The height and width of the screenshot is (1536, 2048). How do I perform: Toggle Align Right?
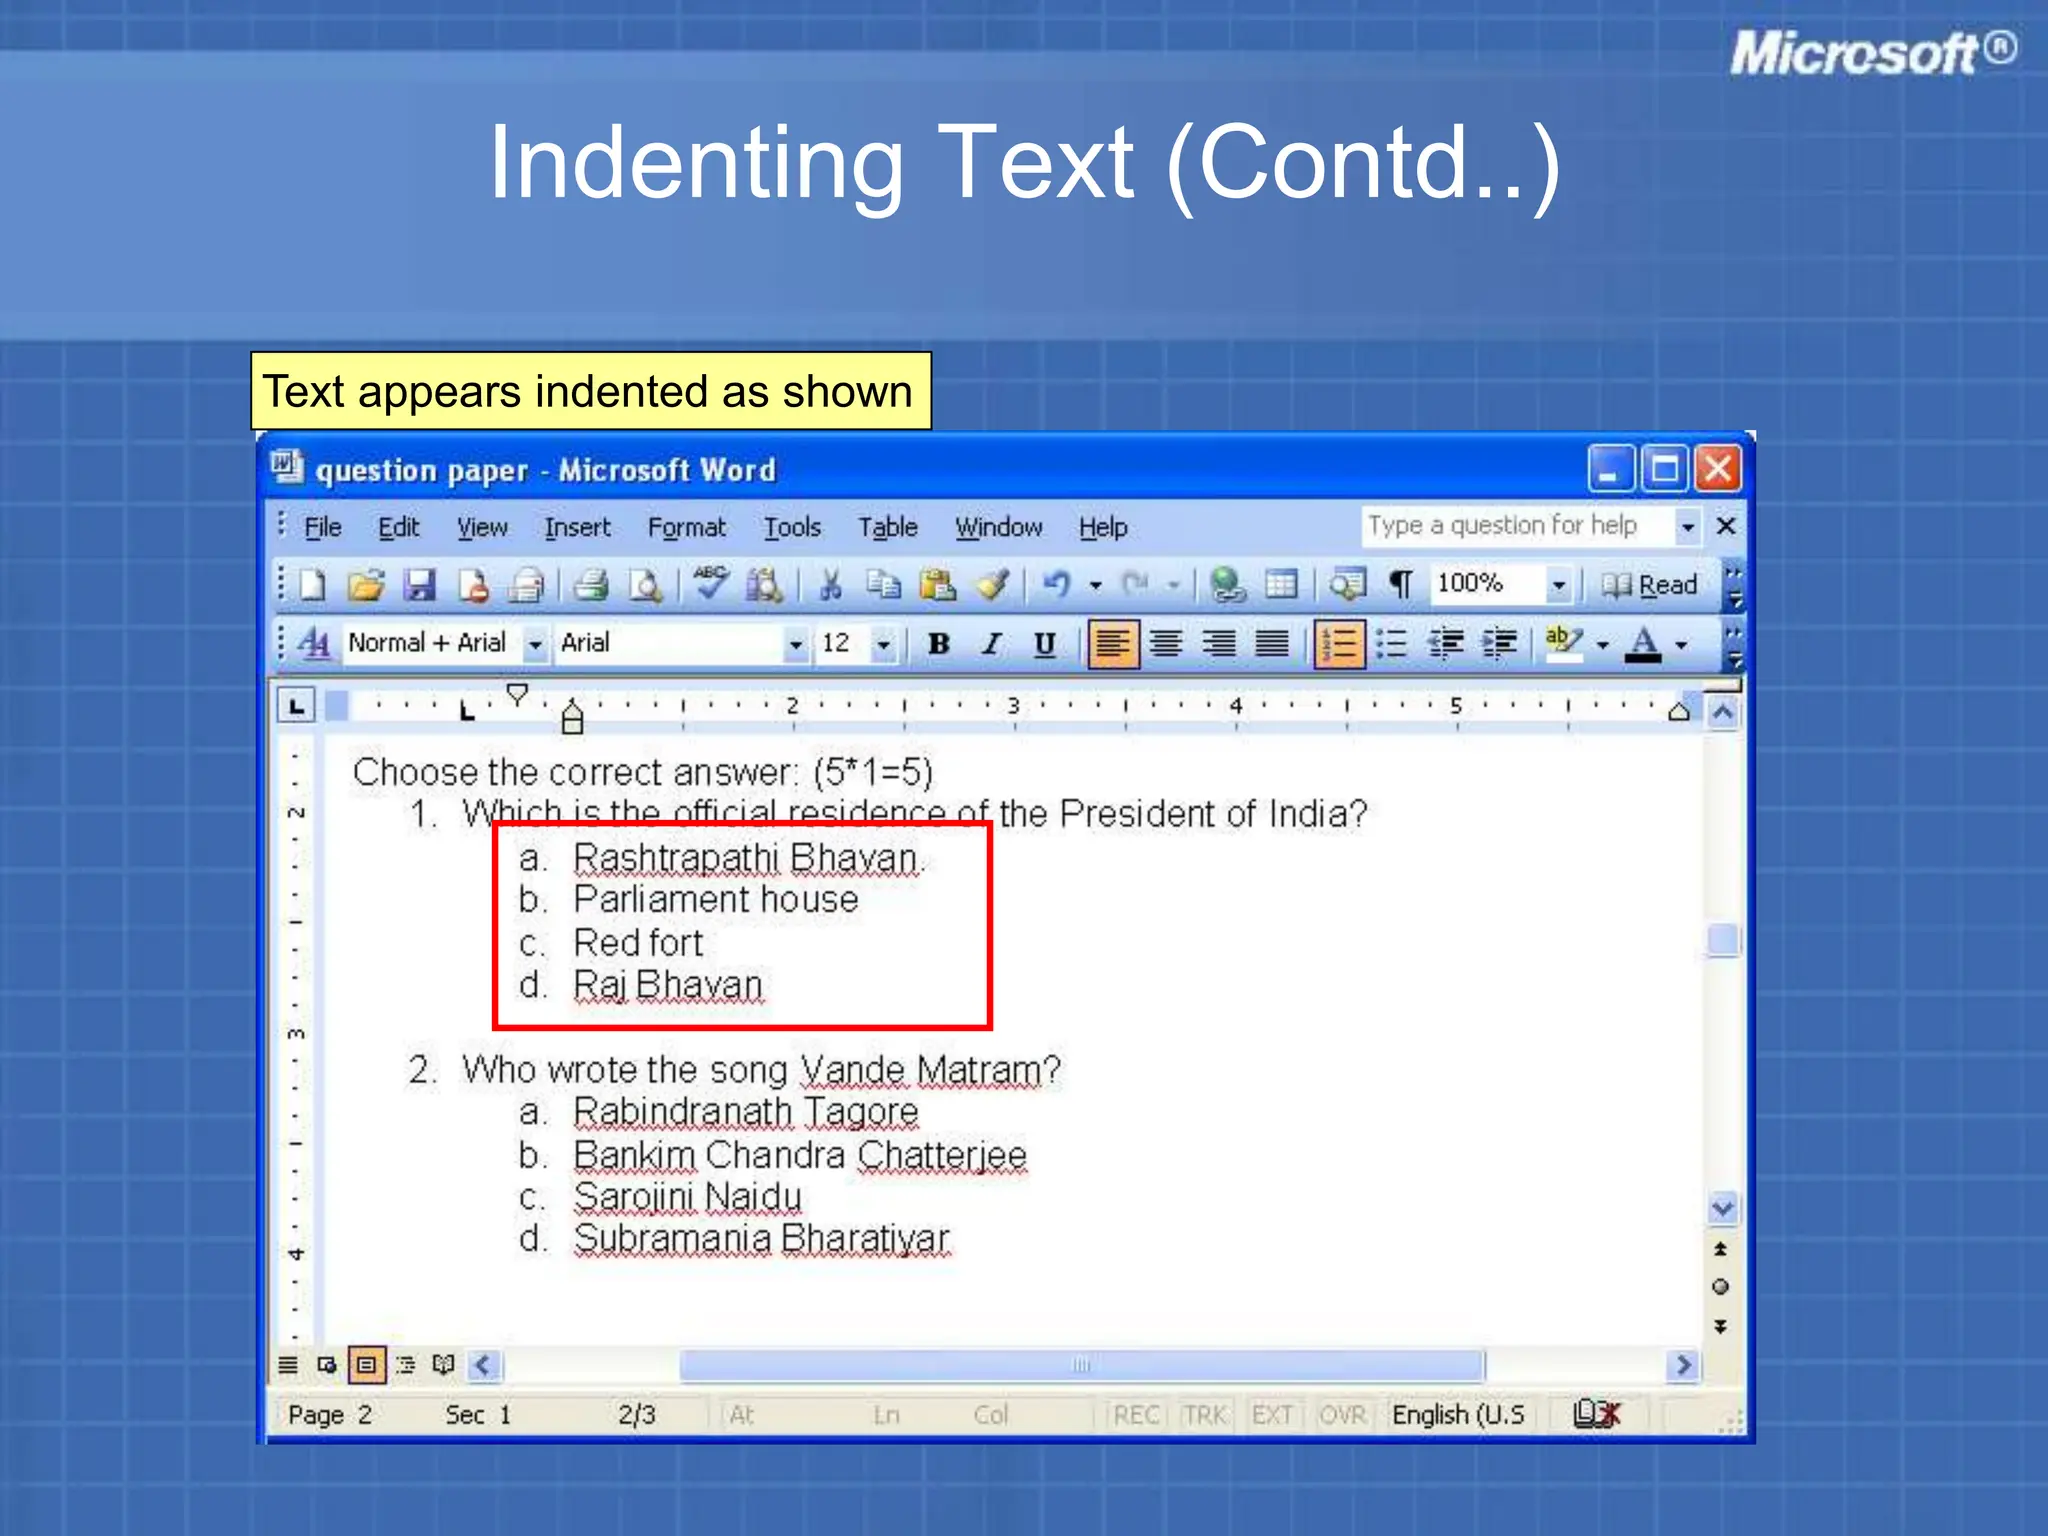(1219, 644)
